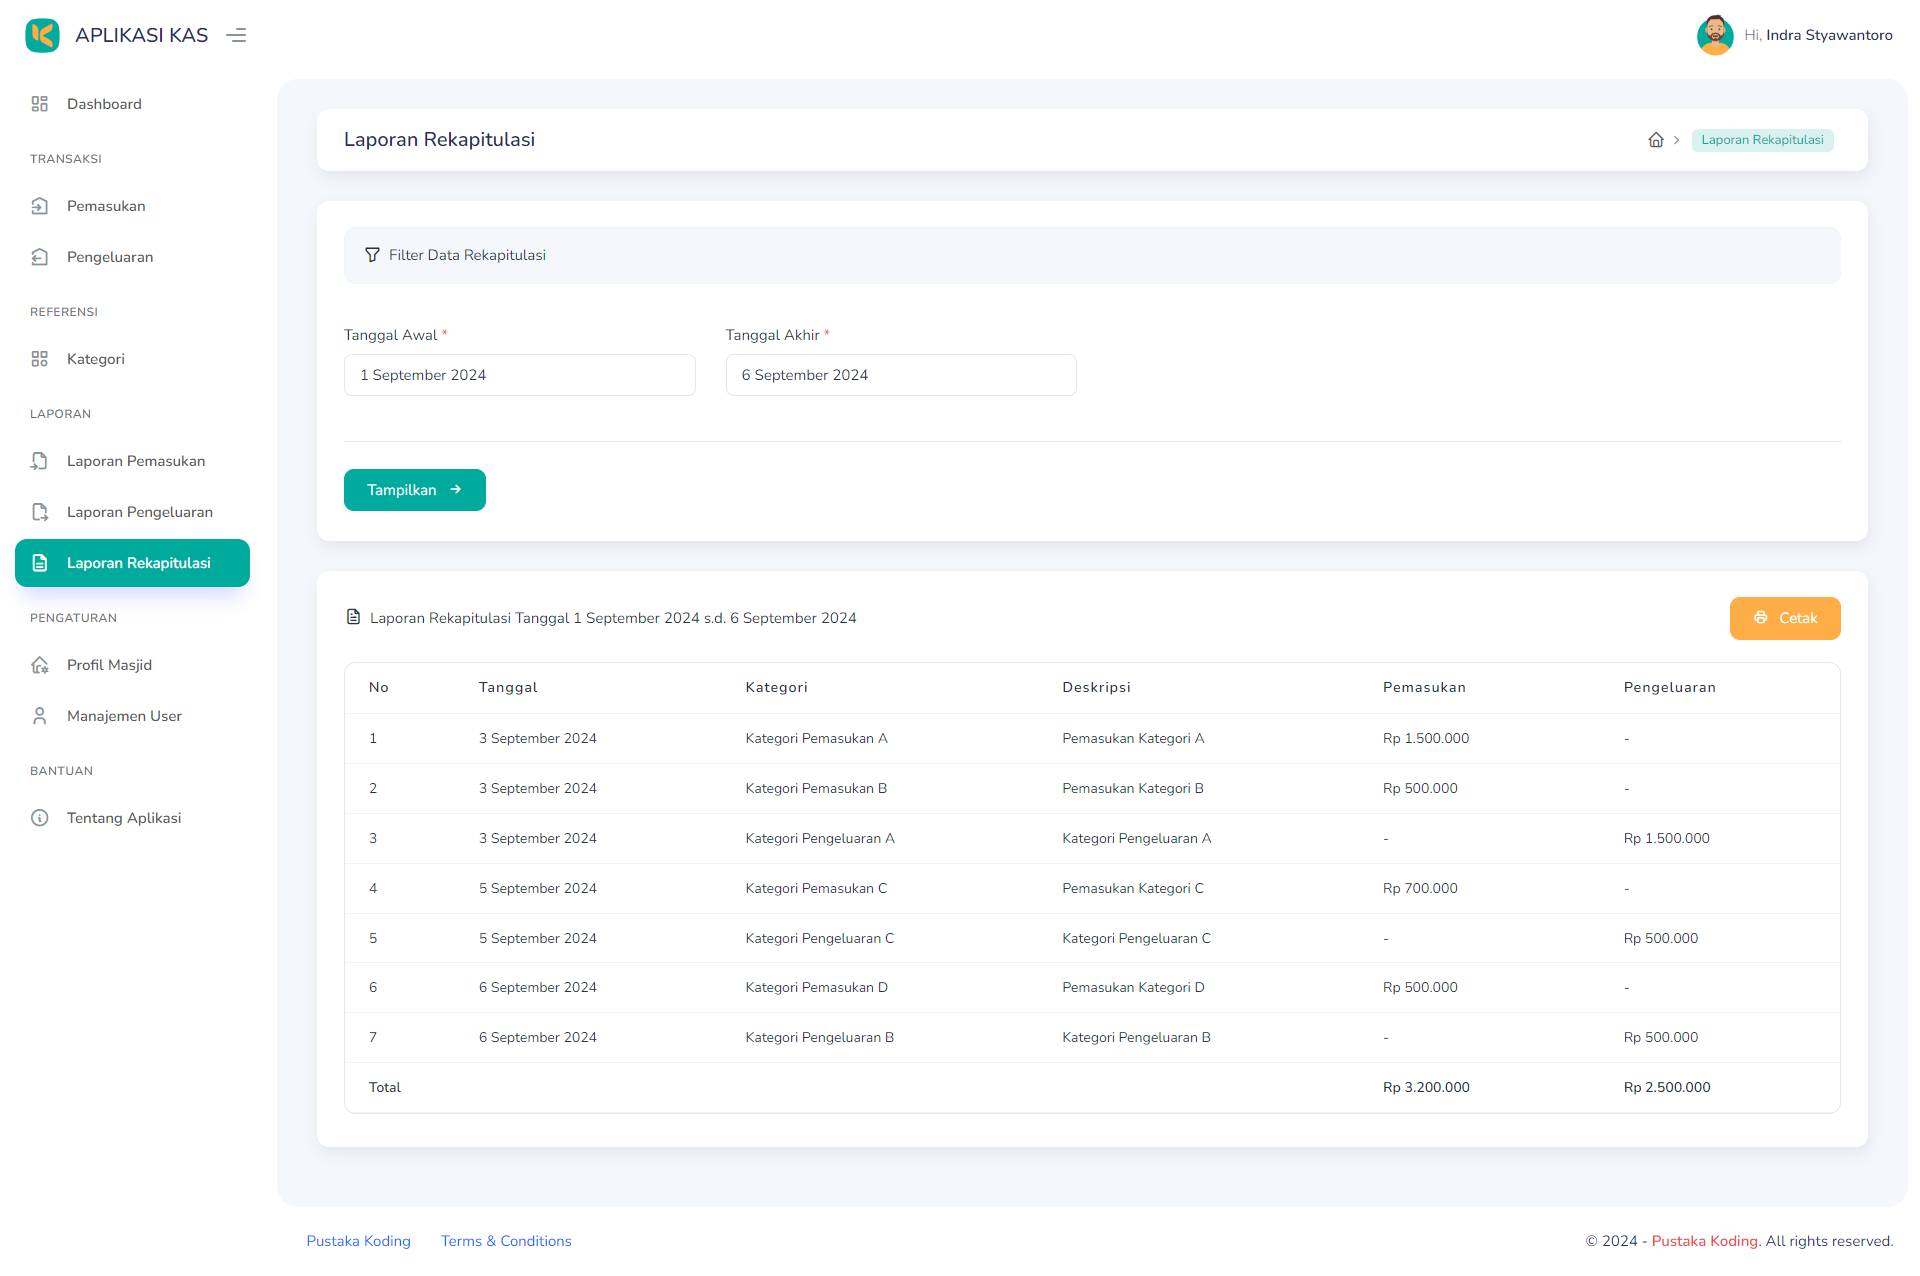Toggle the sidebar with the hamburger icon
The width and height of the screenshot is (1920, 1276).
pos(236,35)
